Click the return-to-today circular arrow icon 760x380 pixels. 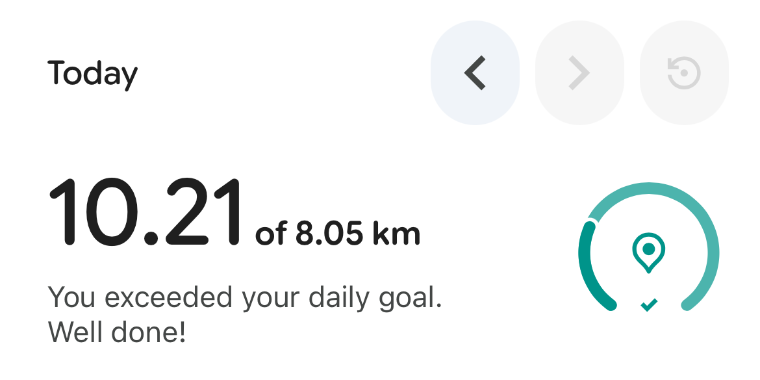(x=684, y=73)
